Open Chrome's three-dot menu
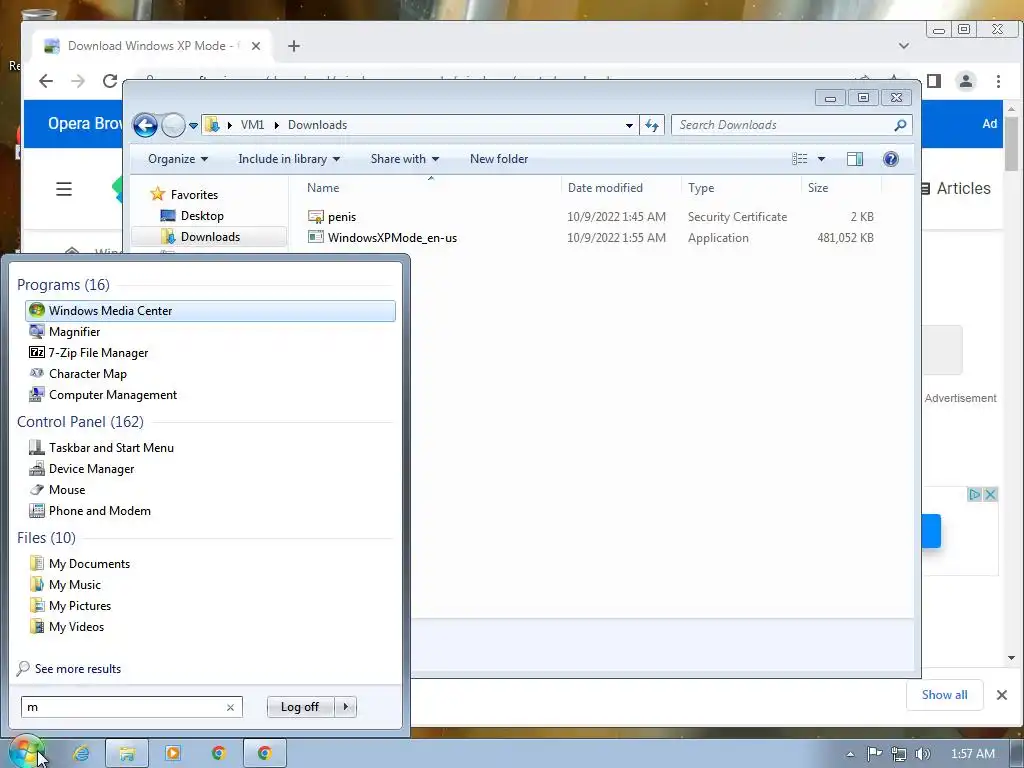This screenshot has height=768, width=1024. tap(998, 81)
